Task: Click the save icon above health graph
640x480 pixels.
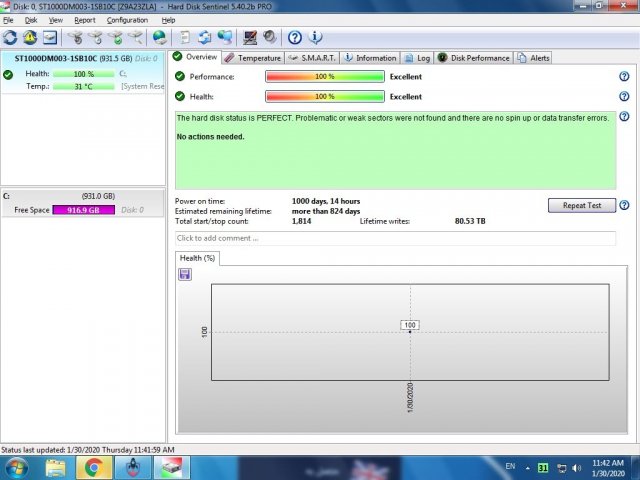Action: tap(184, 274)
